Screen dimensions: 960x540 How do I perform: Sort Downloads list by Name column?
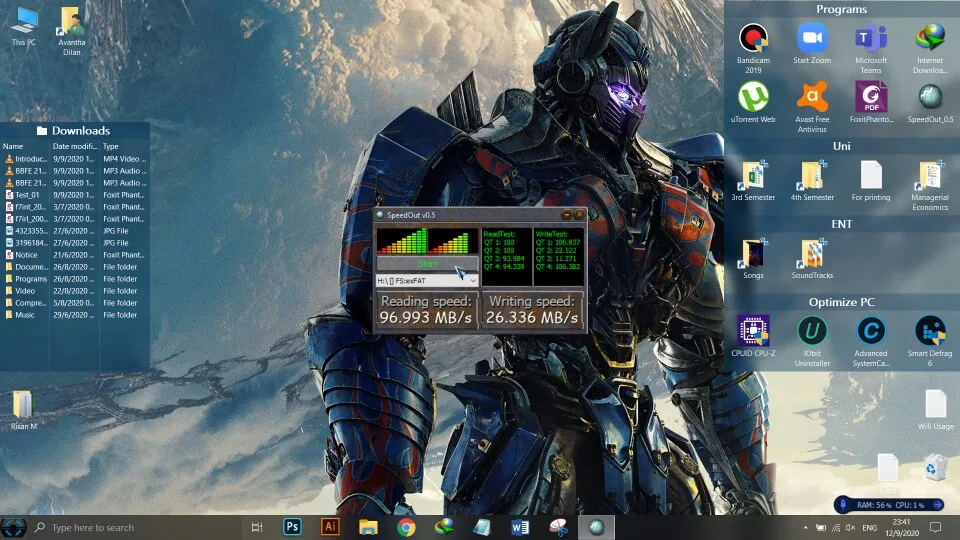point(25,146)
